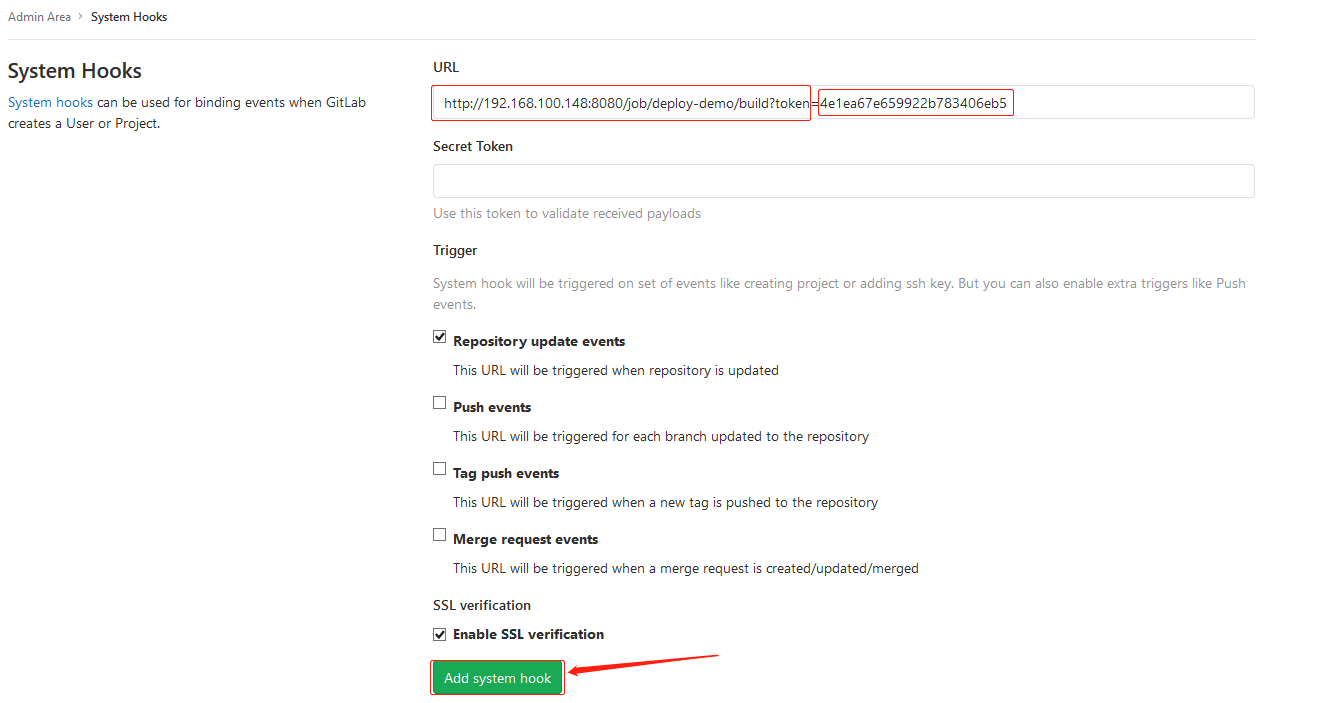
Task: Select the 'System Hooks' page heading
Action: [75, 71]
